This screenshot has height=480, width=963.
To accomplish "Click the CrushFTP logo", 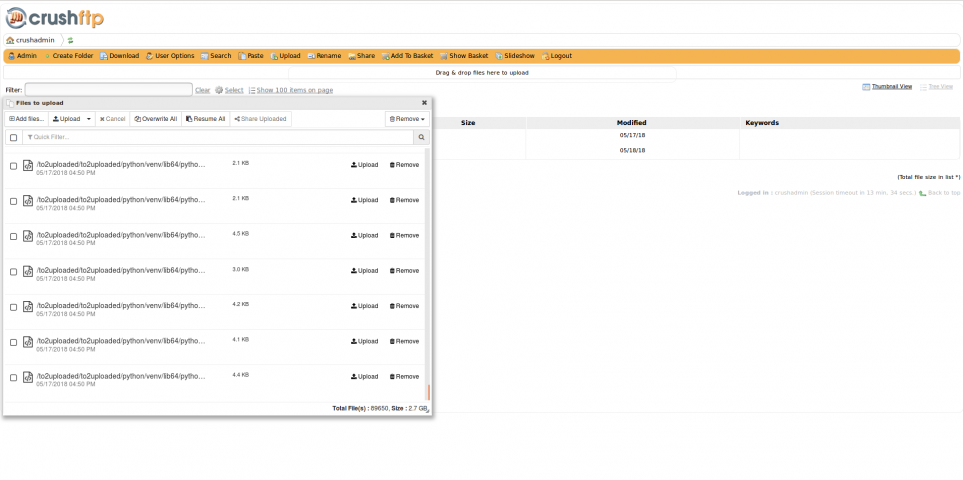I will [x=55, y=18].
